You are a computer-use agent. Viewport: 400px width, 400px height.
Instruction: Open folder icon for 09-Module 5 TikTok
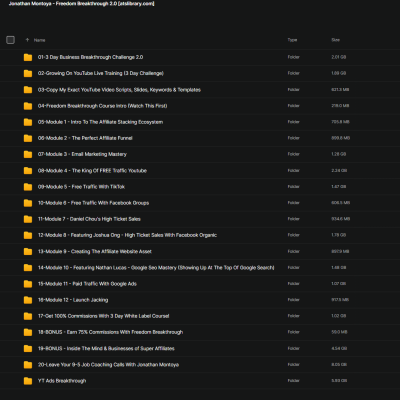click(28, 187)
